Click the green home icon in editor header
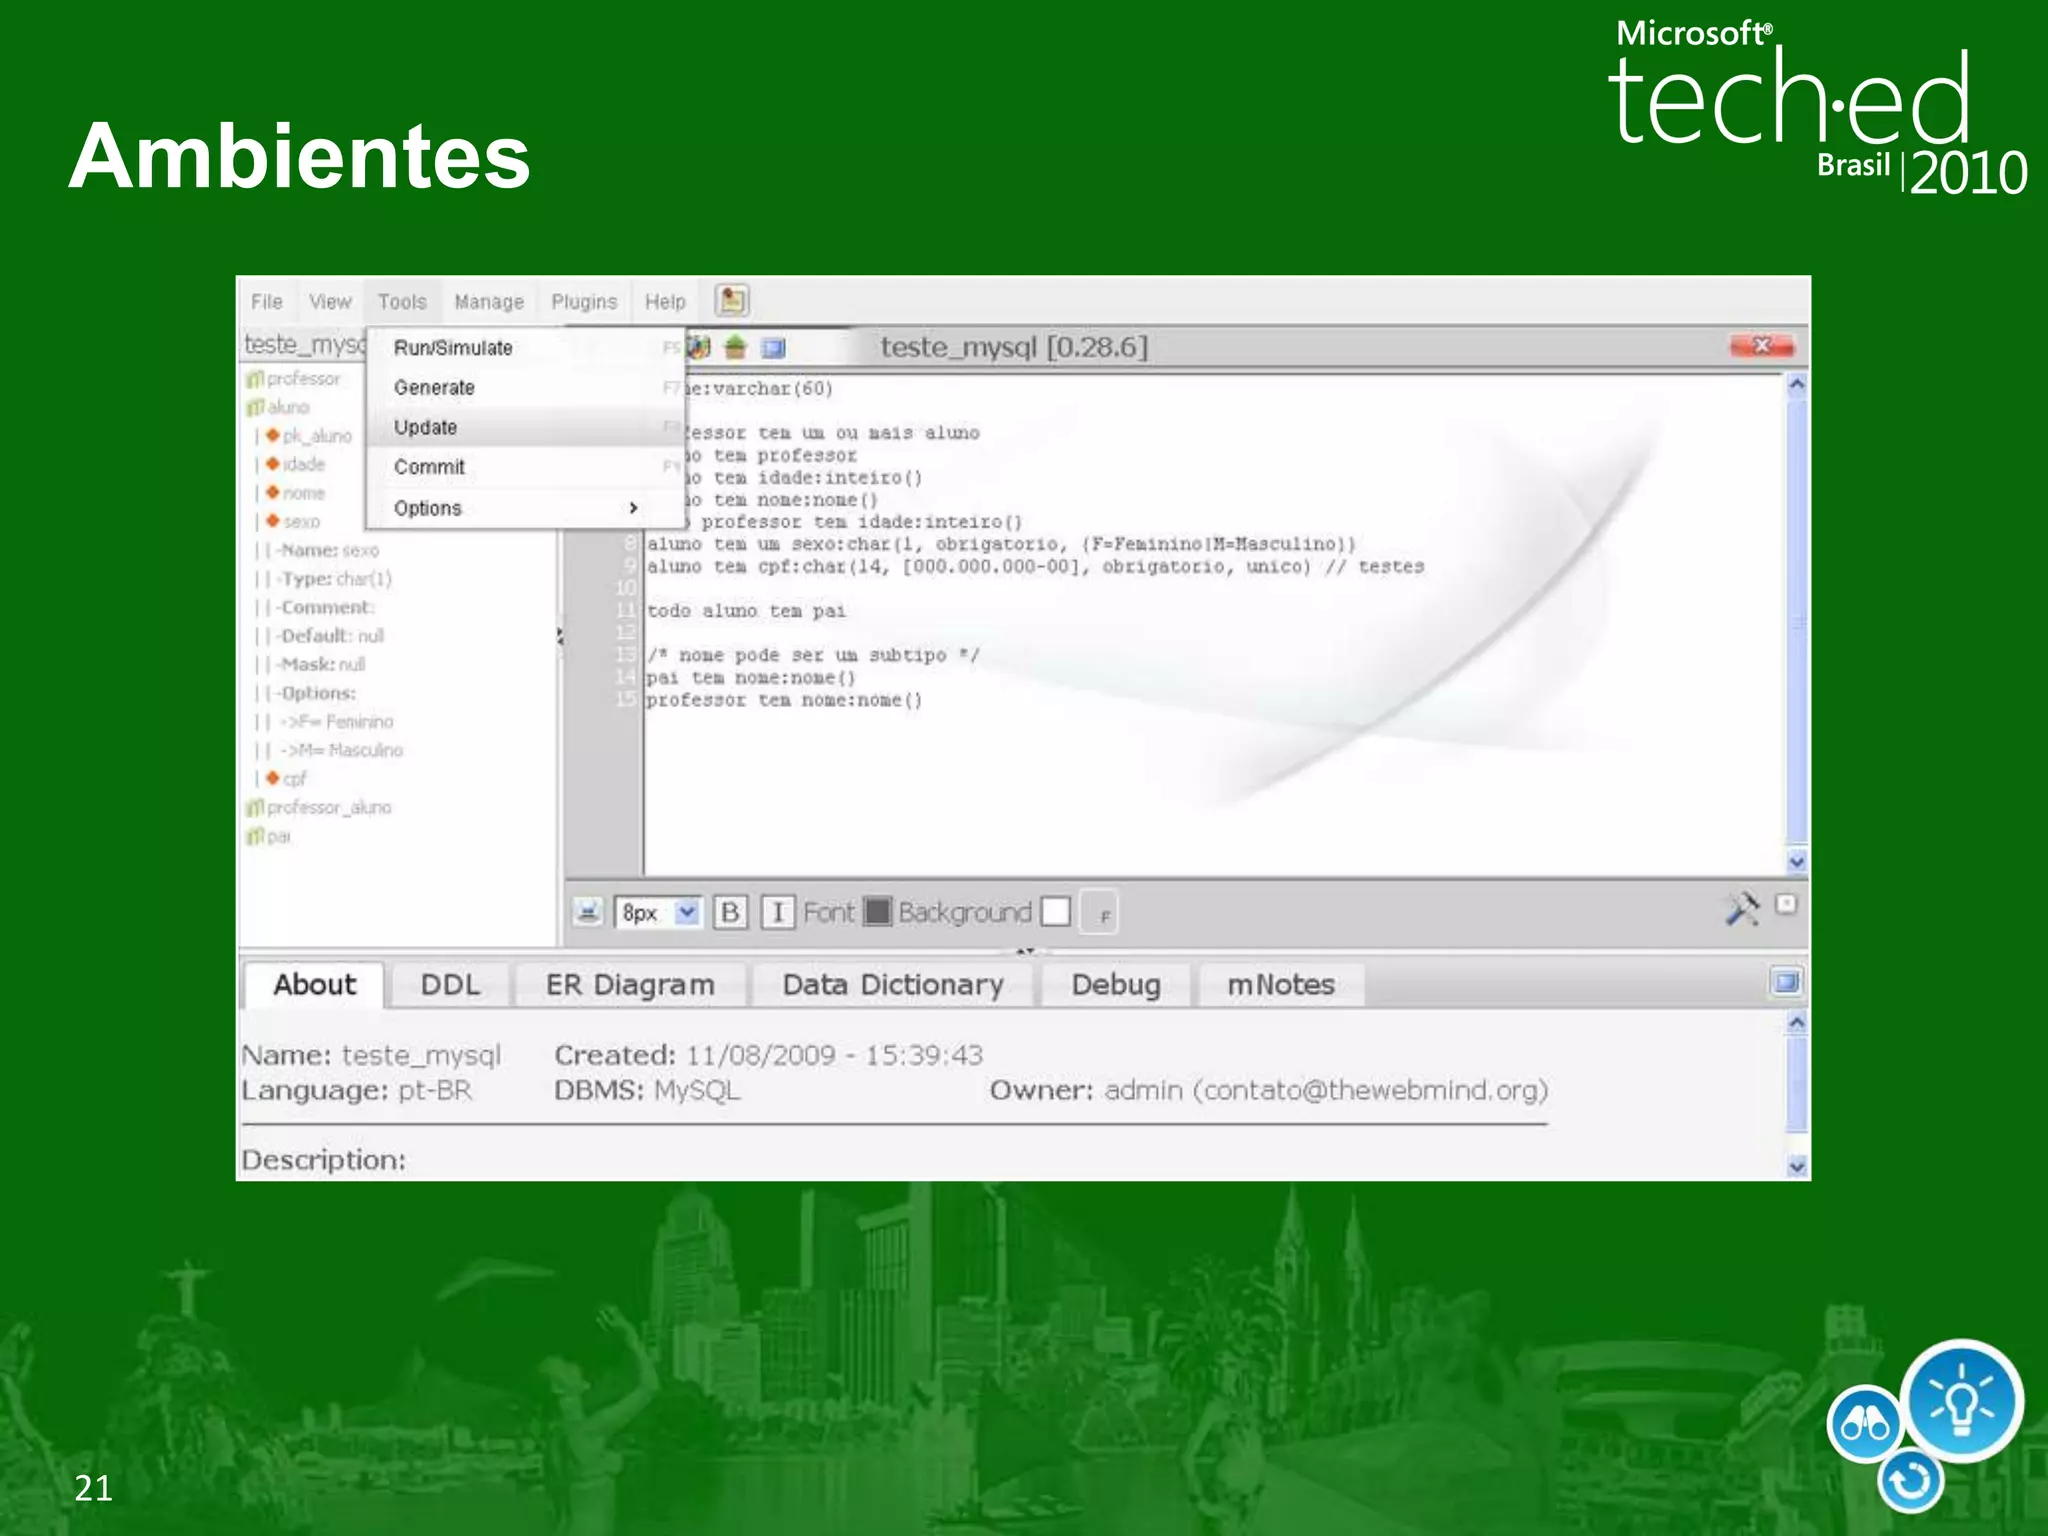This screenshot has height=1536, width=2048. coord(736,348)
